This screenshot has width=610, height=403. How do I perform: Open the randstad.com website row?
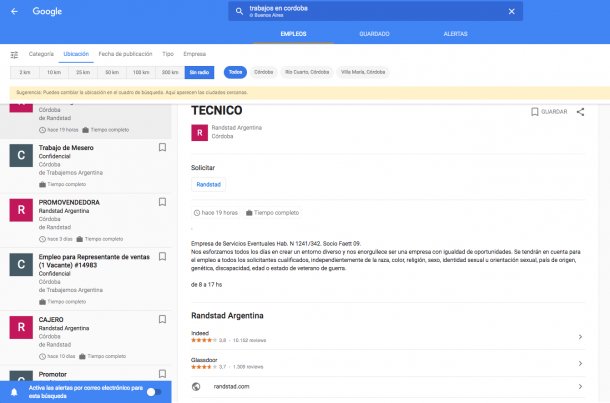[580, 386]
